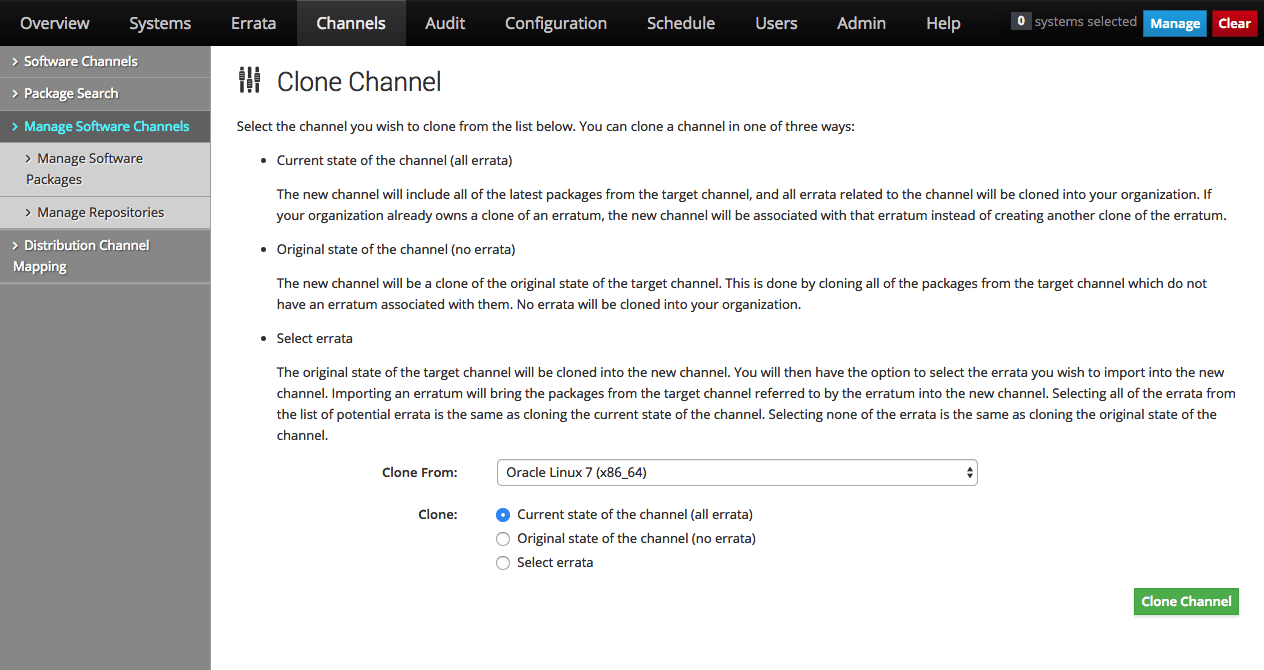Click the Clone Channel sliders icon

click(250, 81)
